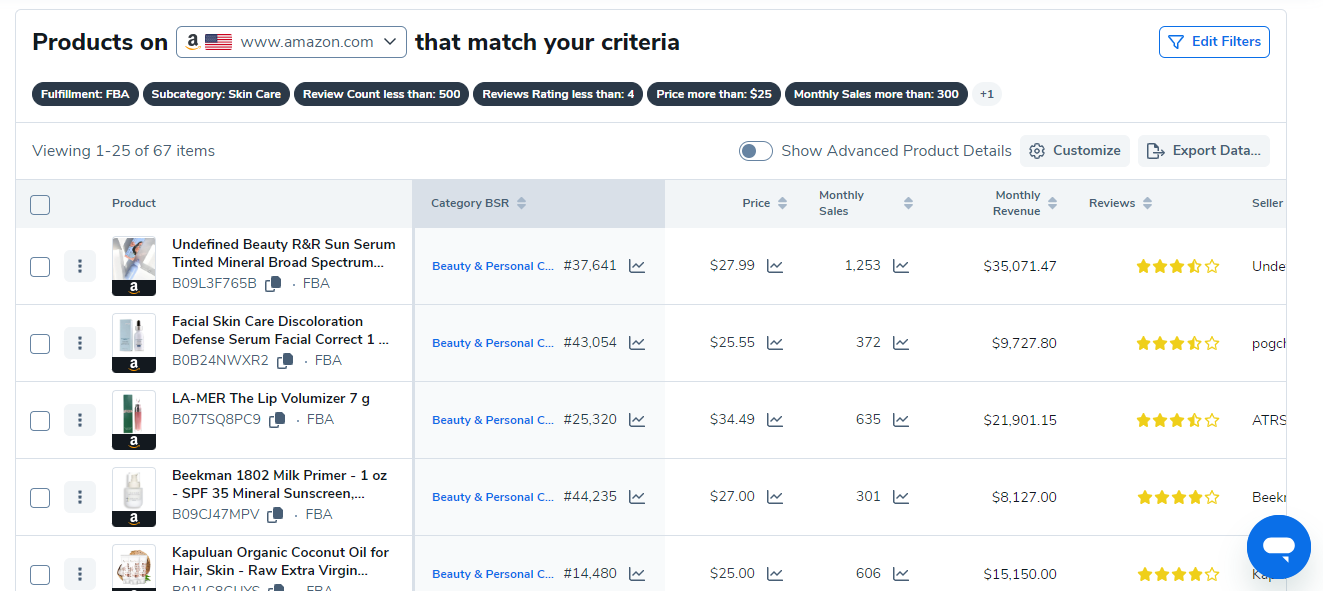Open three-dot menu for Beekman 1802 Milk Primer

pyautogui.click(x=80, y=497)
